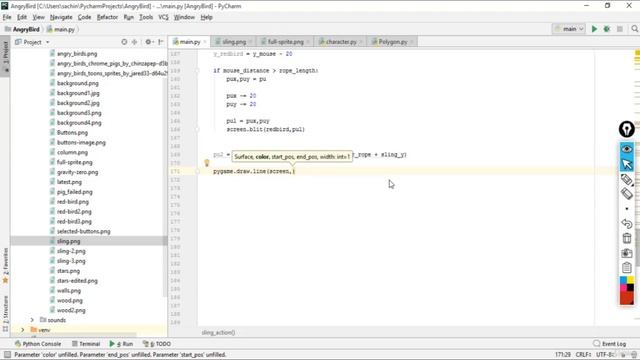The height and width of the screenshot is (360, 640).
Task: Open the pen nib annotation logo
Action: tap(627, 129)
